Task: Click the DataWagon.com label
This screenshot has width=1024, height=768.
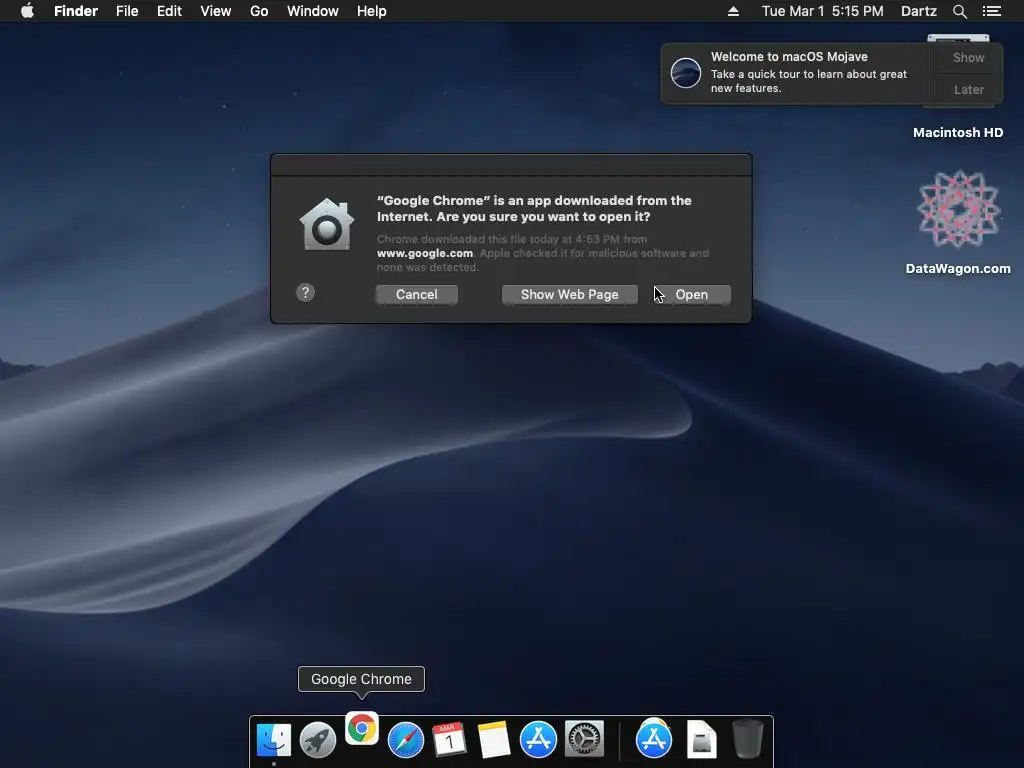Action: pyautogui.click(x=957, y=268)
